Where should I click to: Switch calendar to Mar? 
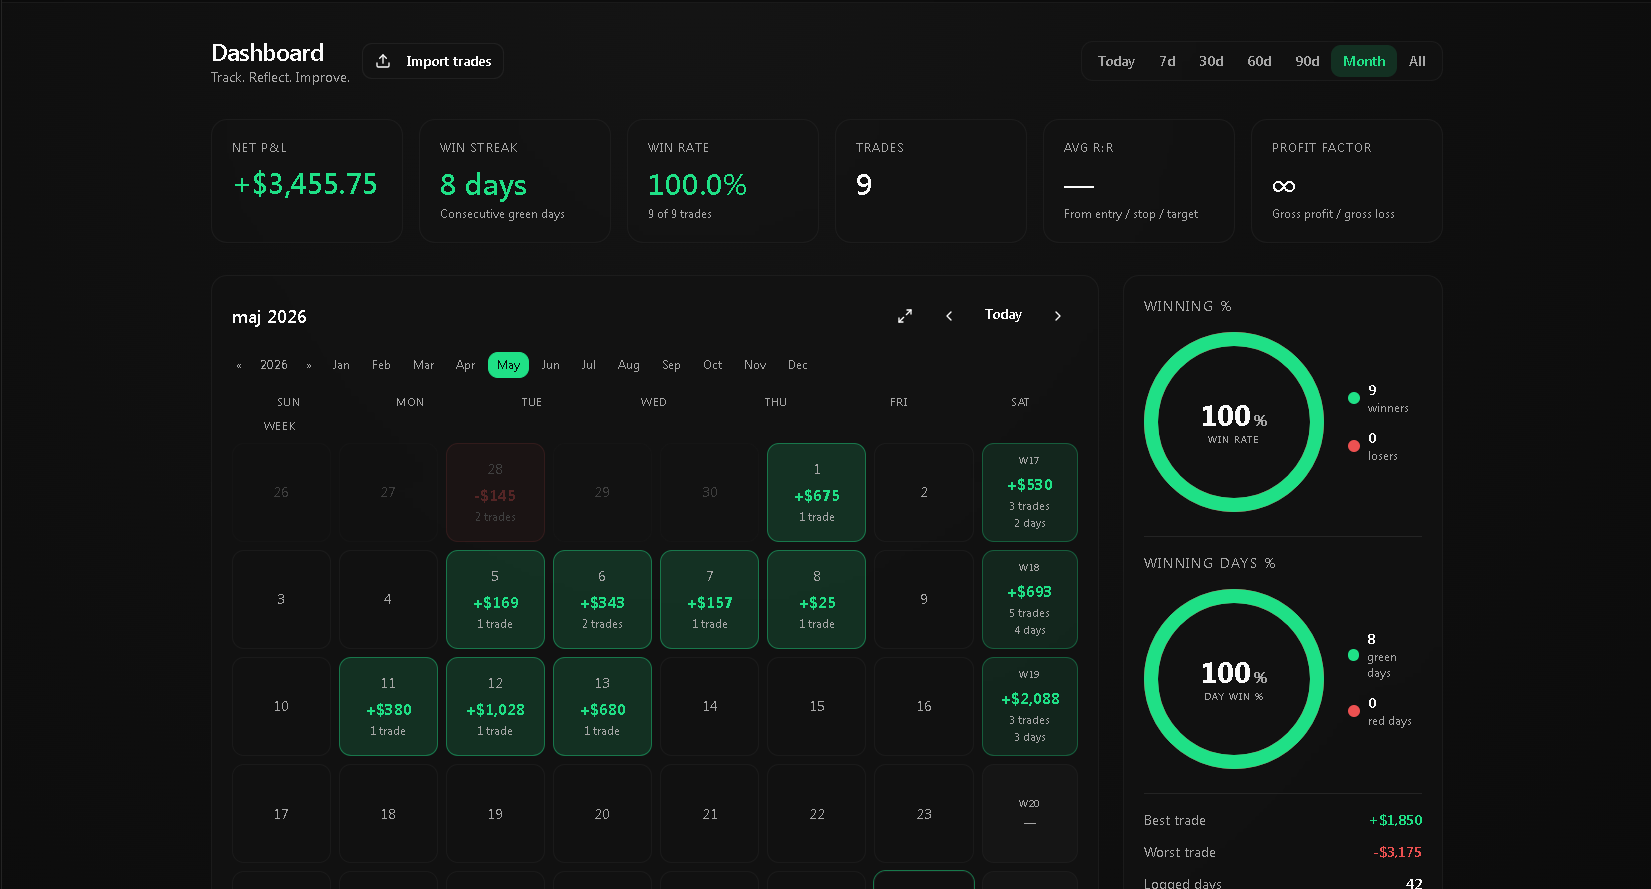[x=424, y=365]
